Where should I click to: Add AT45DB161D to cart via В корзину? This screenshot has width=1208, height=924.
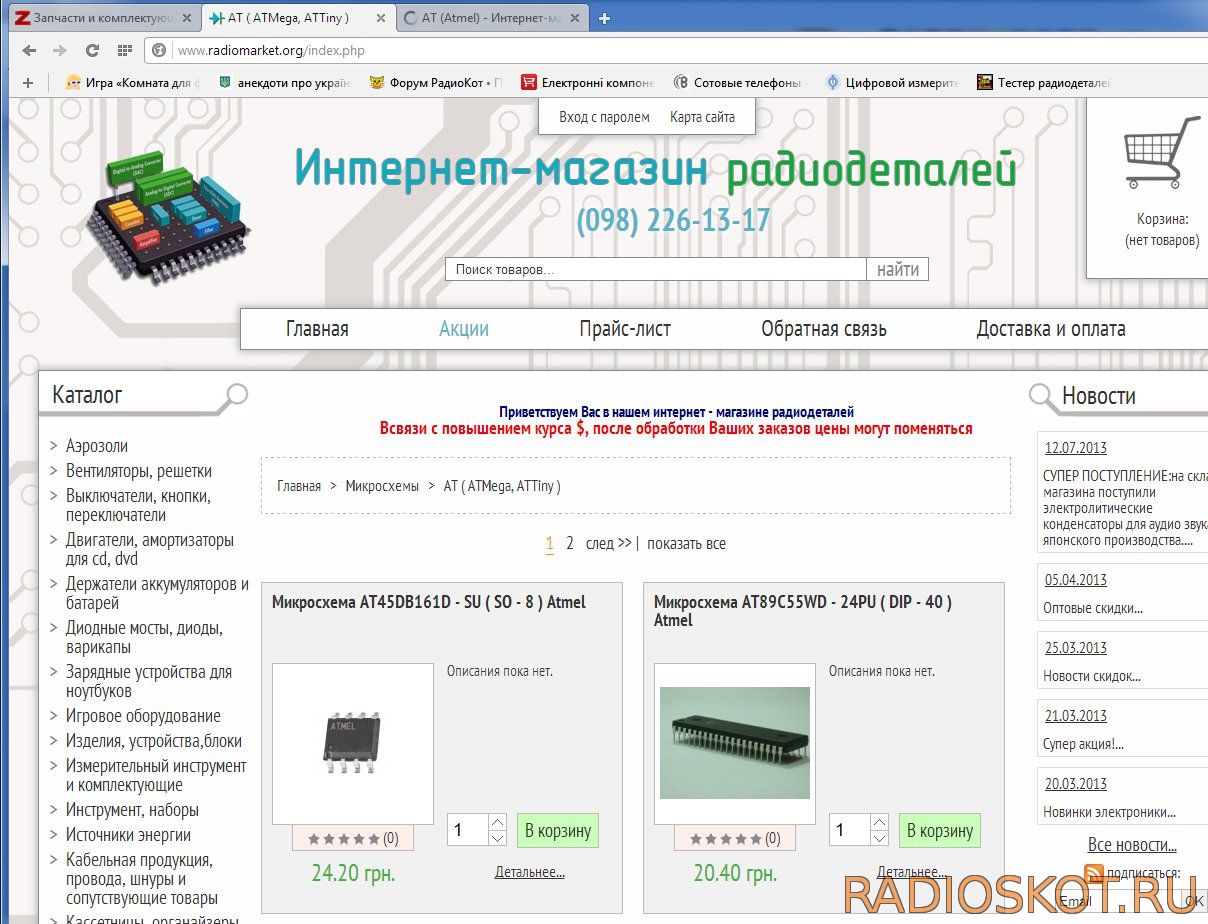coord(558,830)
